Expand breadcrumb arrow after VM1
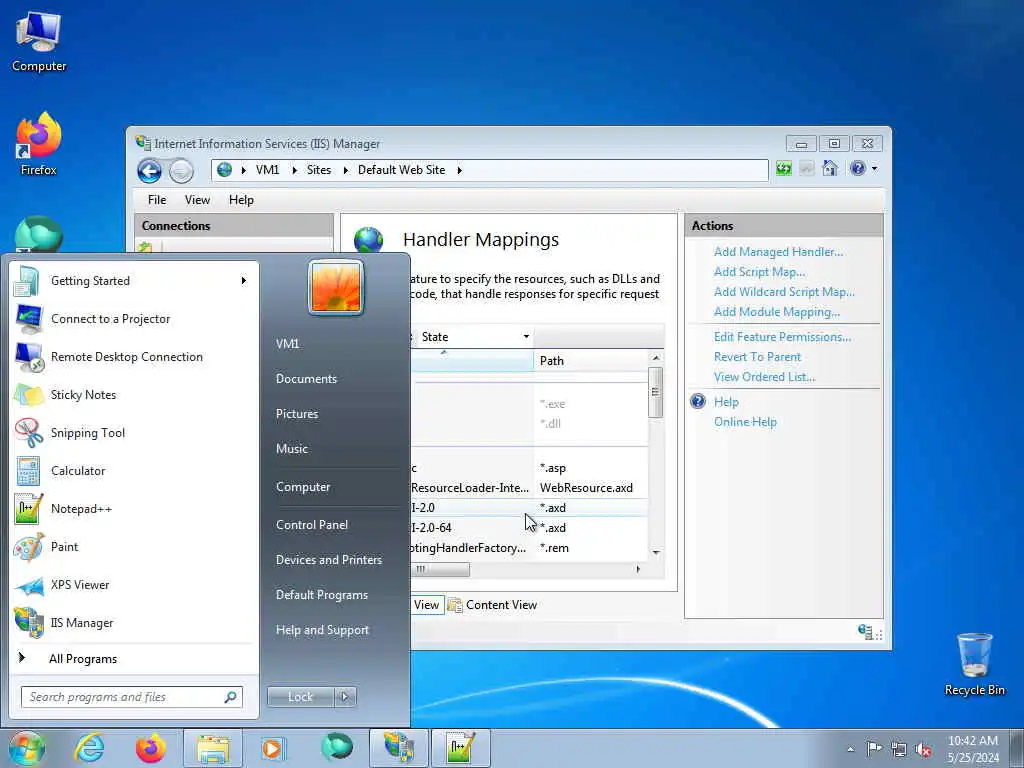The width and height of the screenshot is (1024, 768). click(x=294, y=170)
